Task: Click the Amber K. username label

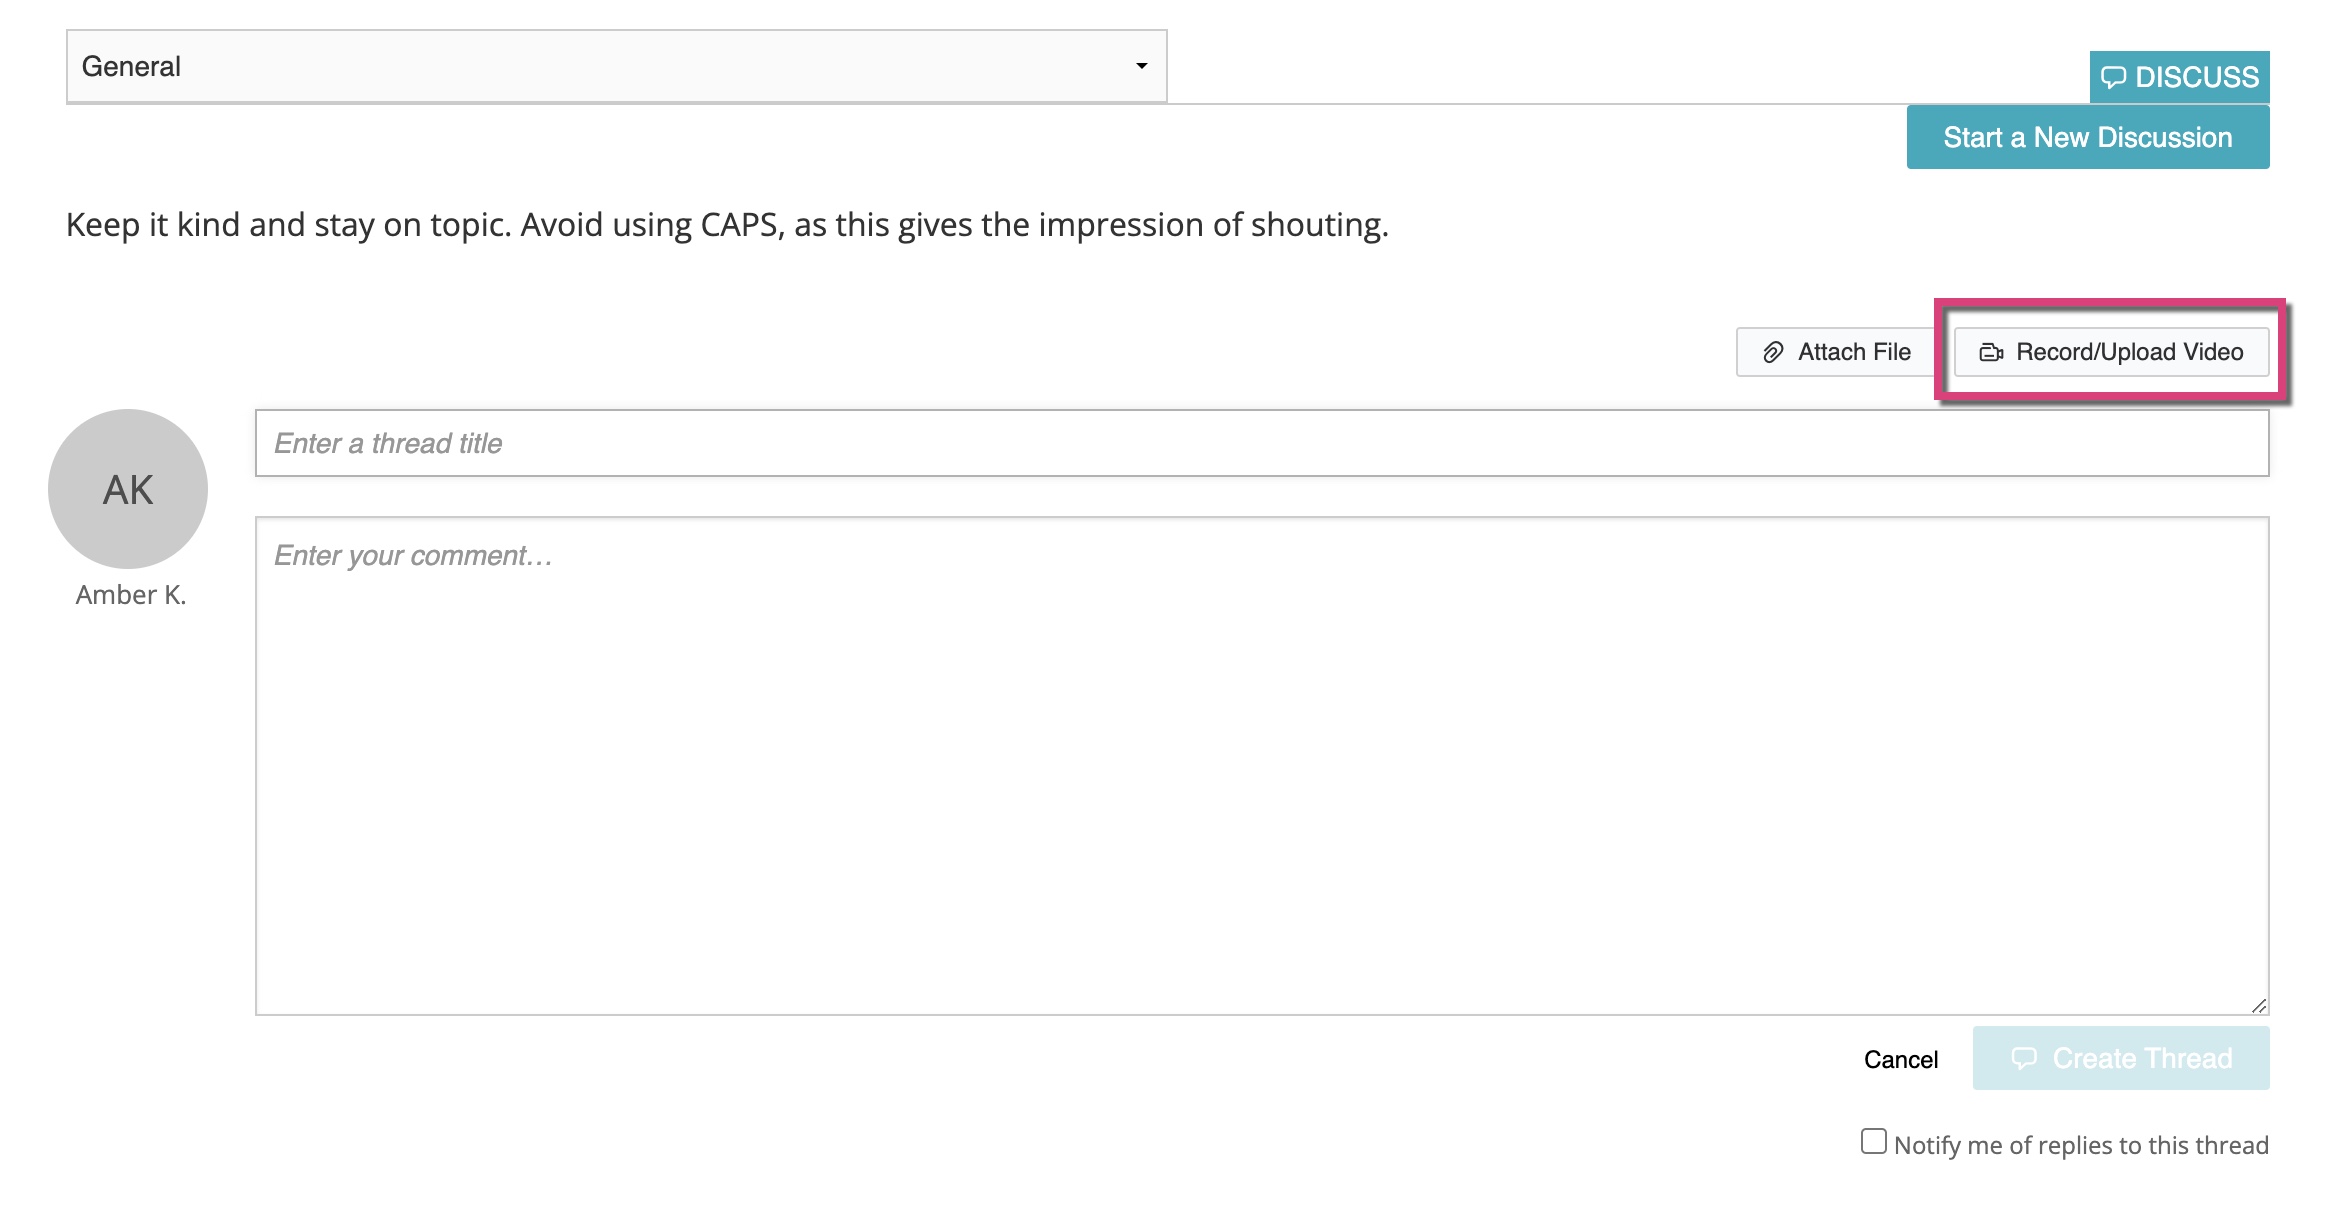Action: 131,595
